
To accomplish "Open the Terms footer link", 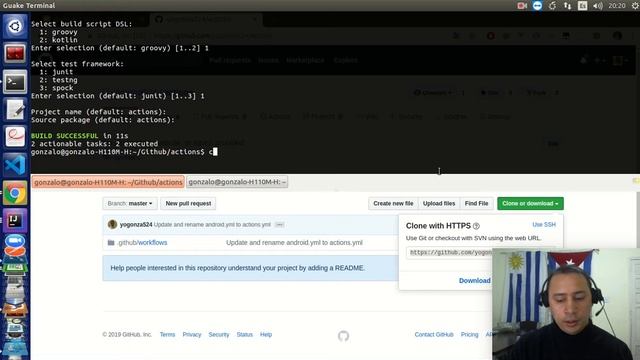I will click(167, 334).
